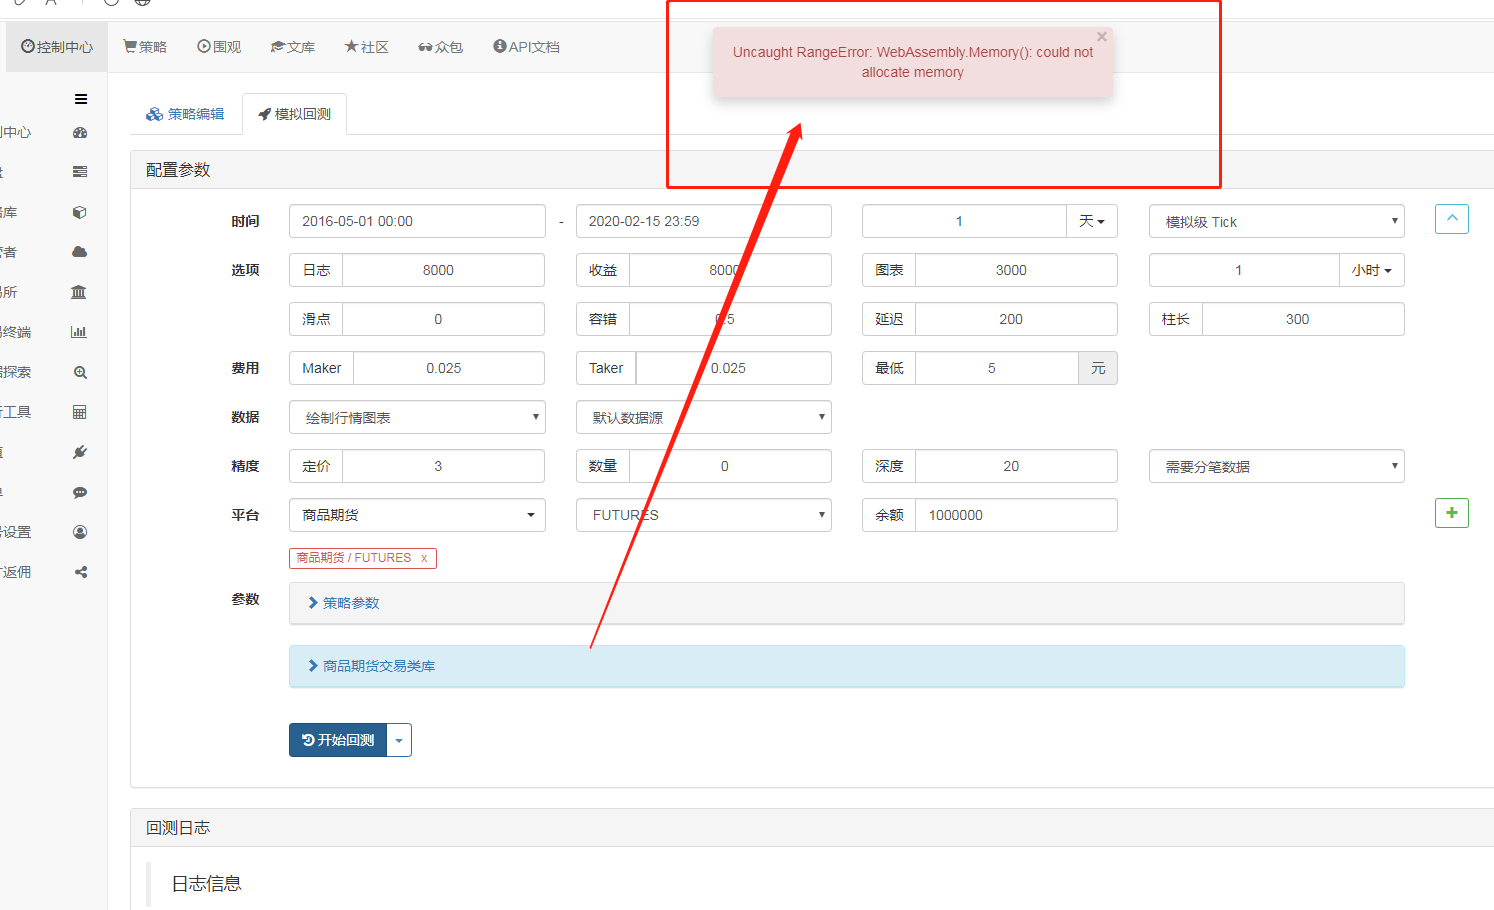
Task: Open the account user circle icon
Action: coord(80,532)
